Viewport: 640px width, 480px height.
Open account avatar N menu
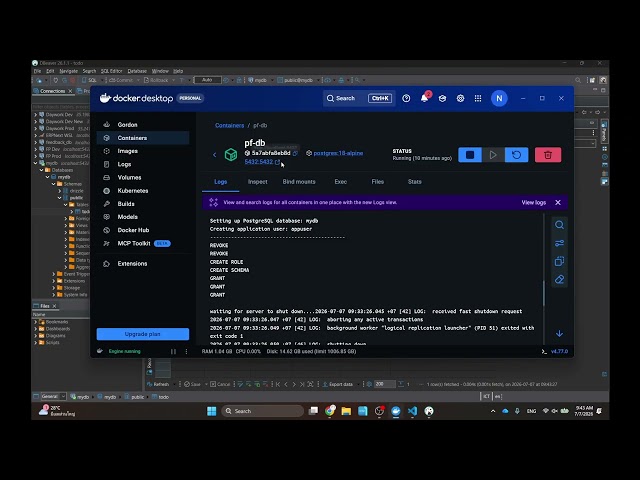point(499,98)
